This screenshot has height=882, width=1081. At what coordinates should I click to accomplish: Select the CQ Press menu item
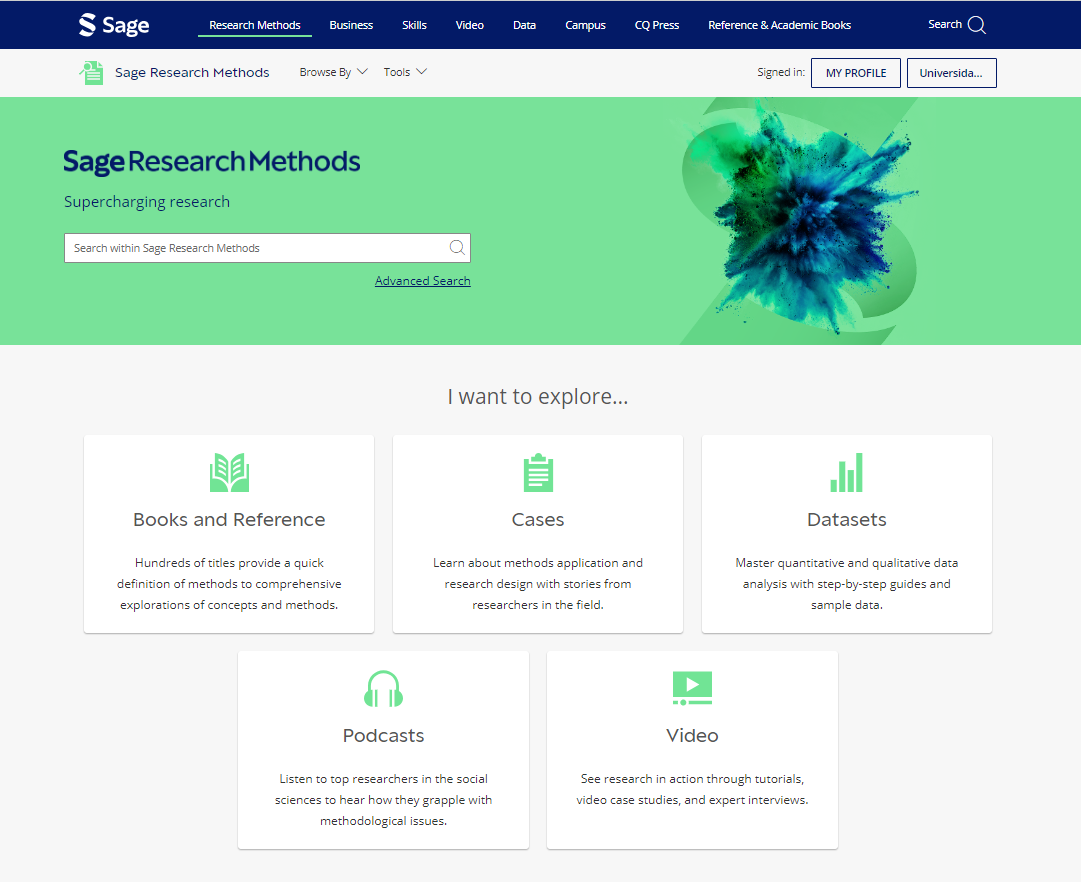tap(656, 24)
